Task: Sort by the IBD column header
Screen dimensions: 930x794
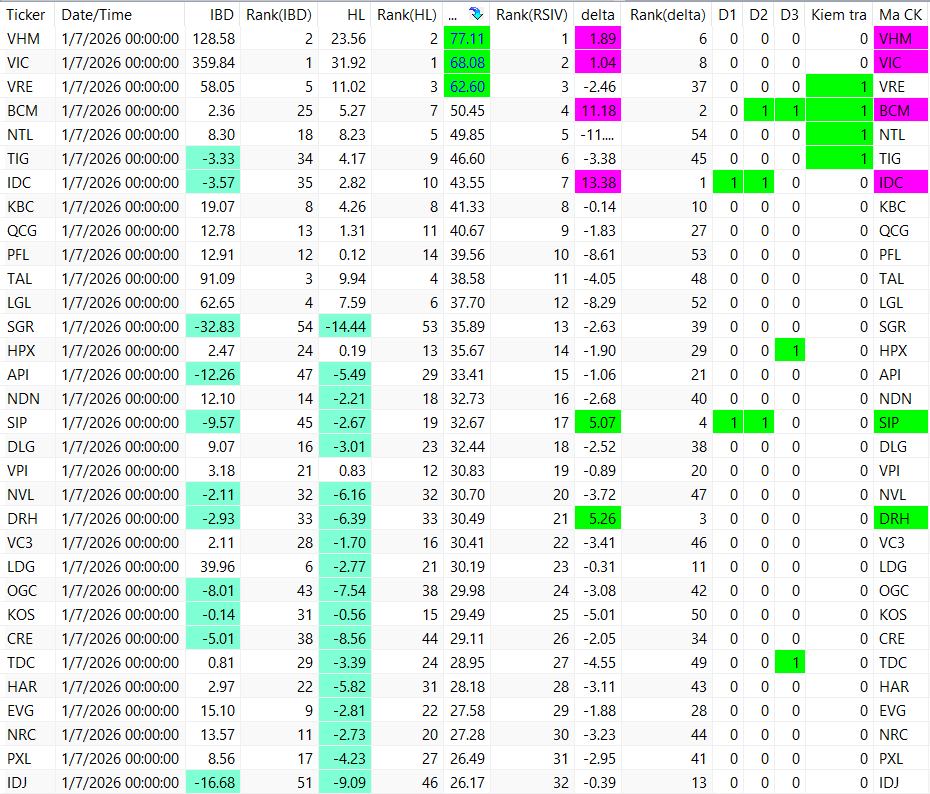Action: [x=222, y=15]
